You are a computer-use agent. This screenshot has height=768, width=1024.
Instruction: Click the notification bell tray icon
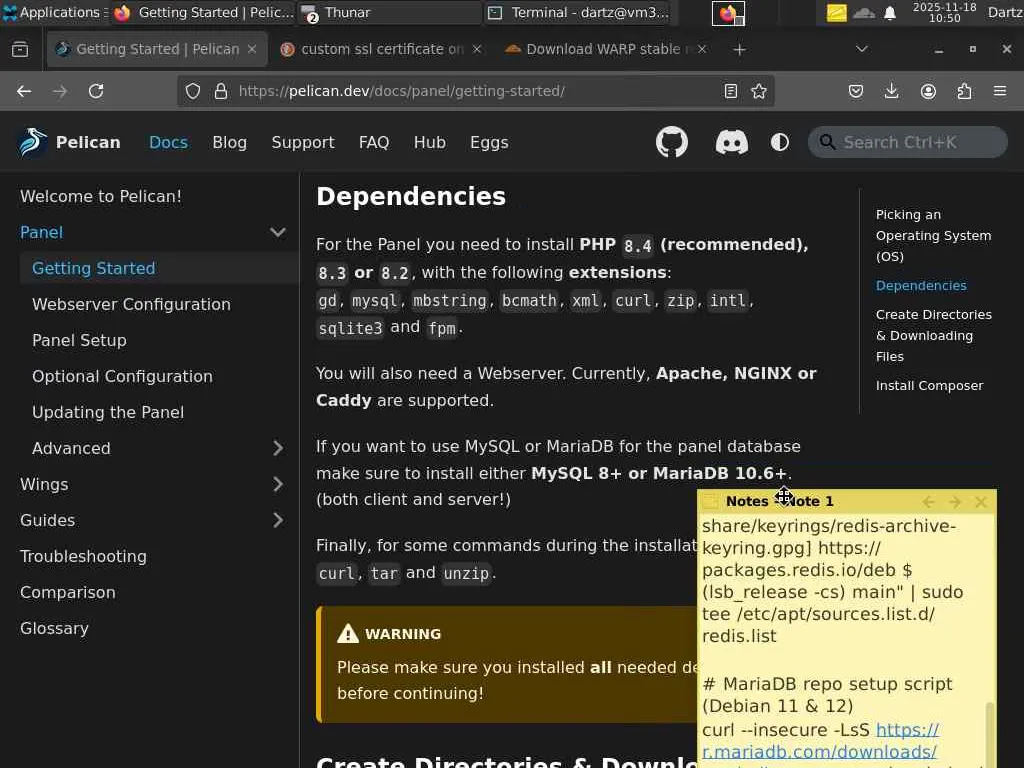pyautogui.click(x=889, y=12)
